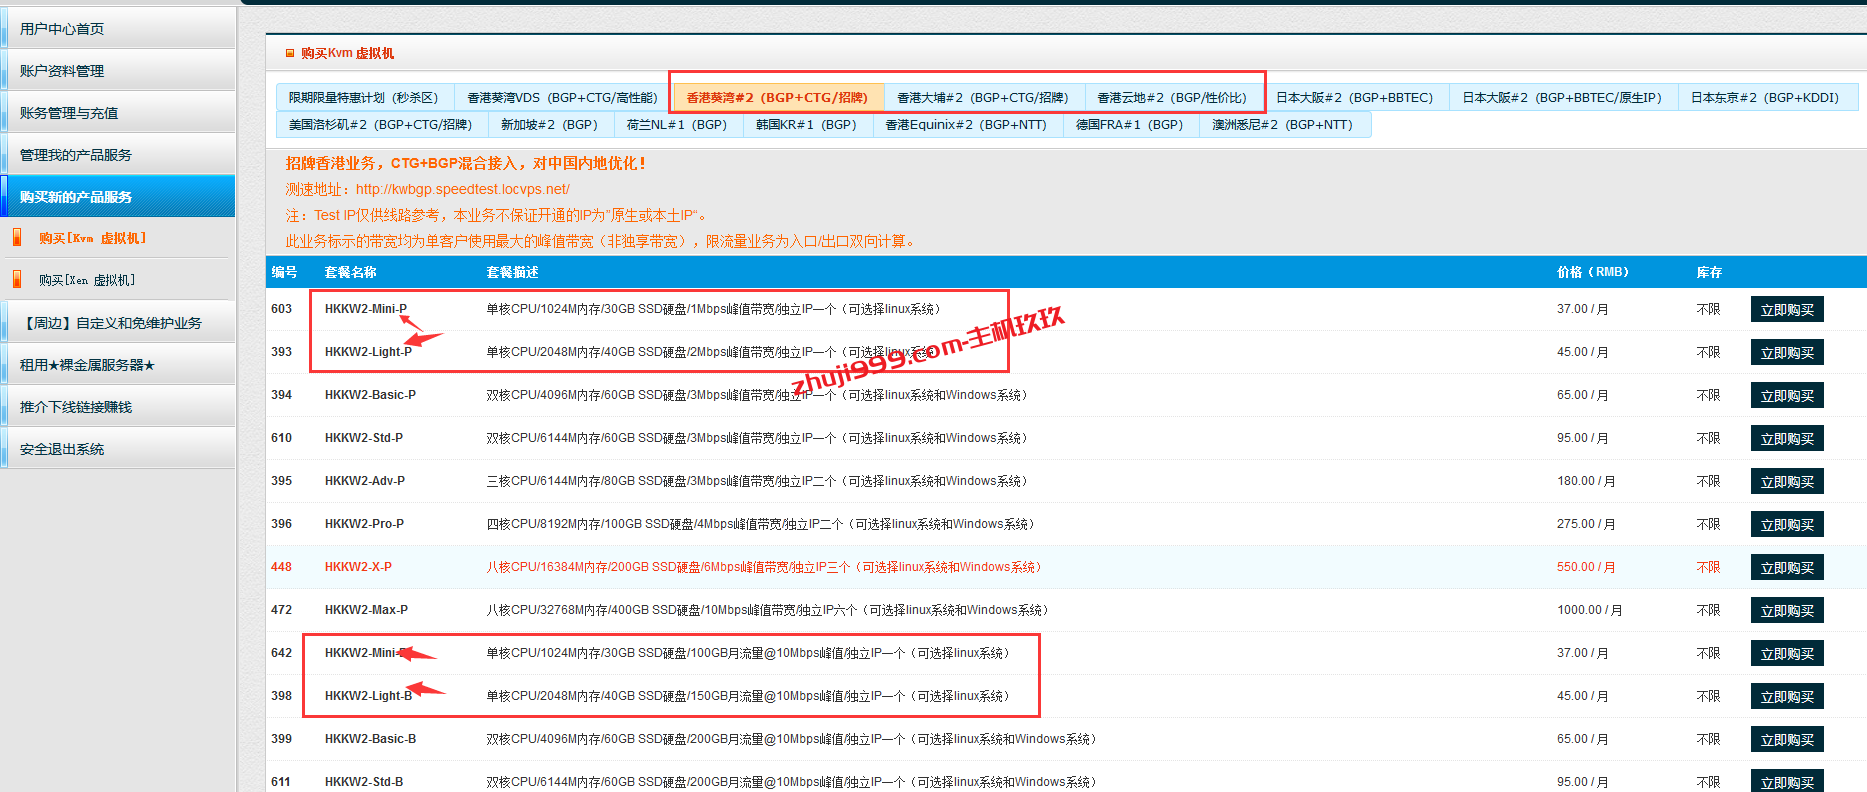Screen dimensions: 1867x792
Task: Click plan number 603
Action: [281, 309]
